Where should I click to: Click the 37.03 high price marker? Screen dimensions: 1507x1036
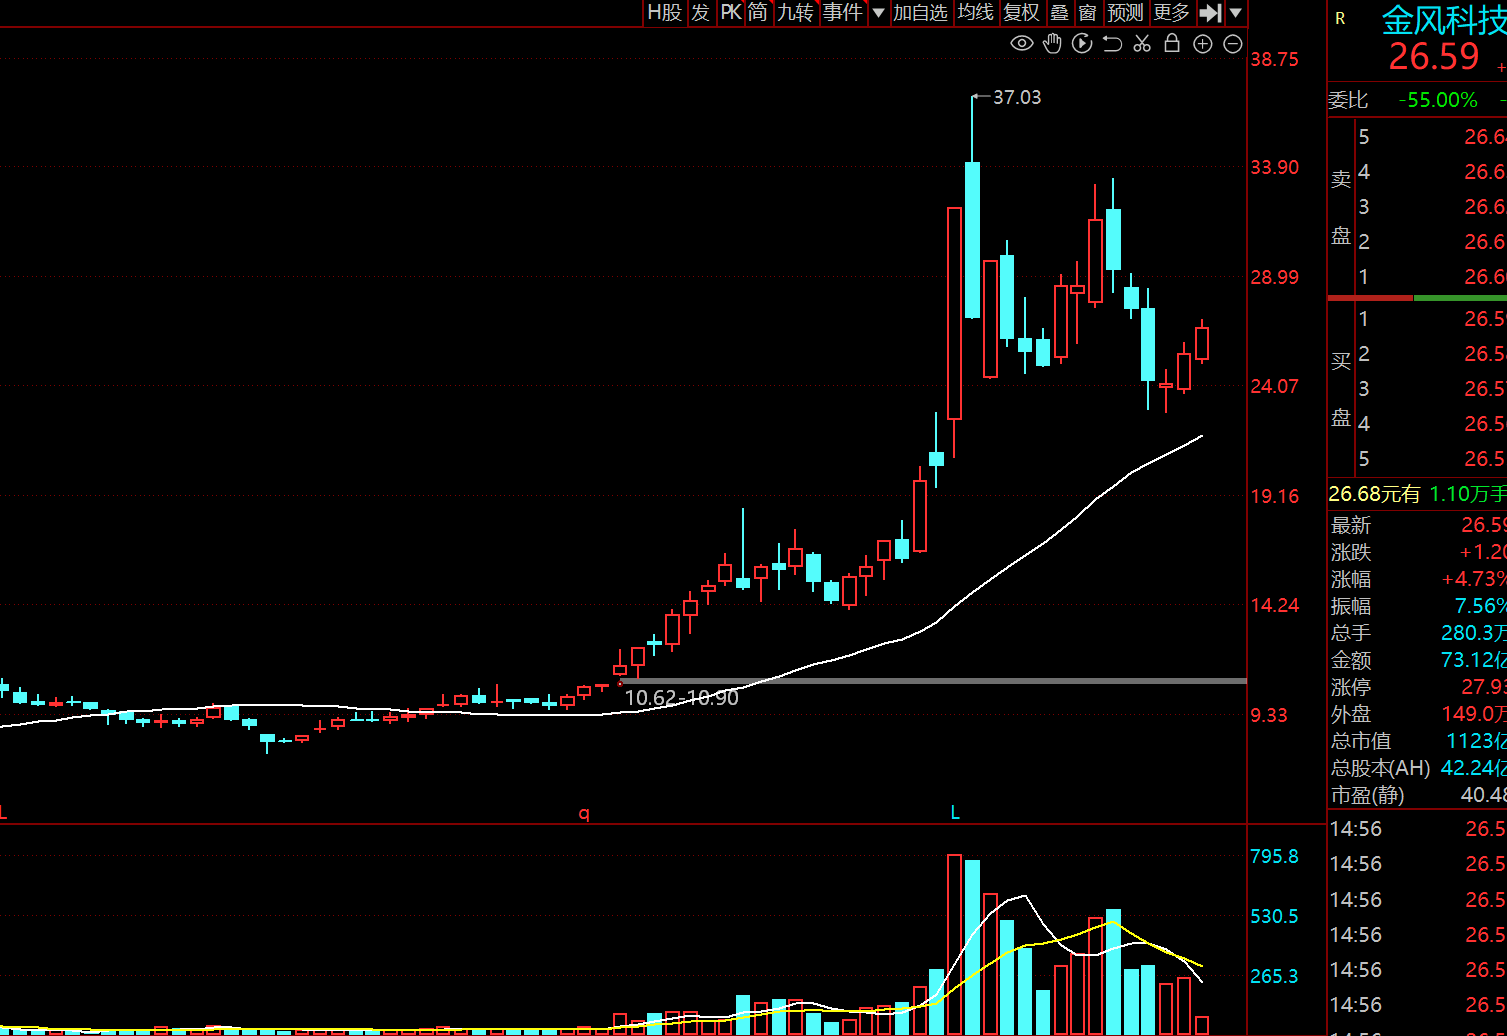(x=1016, y=98)
